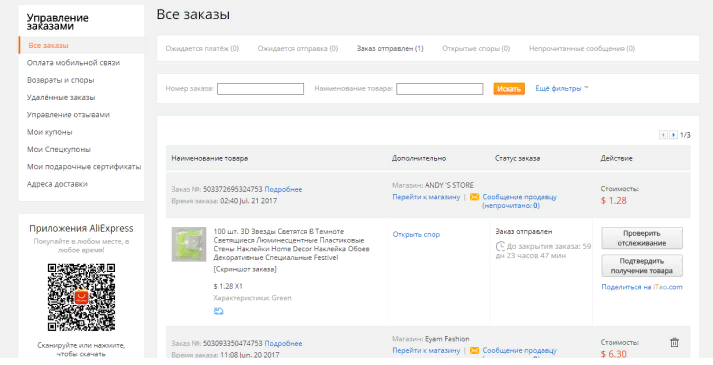Click "Подробнее" for order 503093350474753
713x365 pixels.
[x=283, y=344]
